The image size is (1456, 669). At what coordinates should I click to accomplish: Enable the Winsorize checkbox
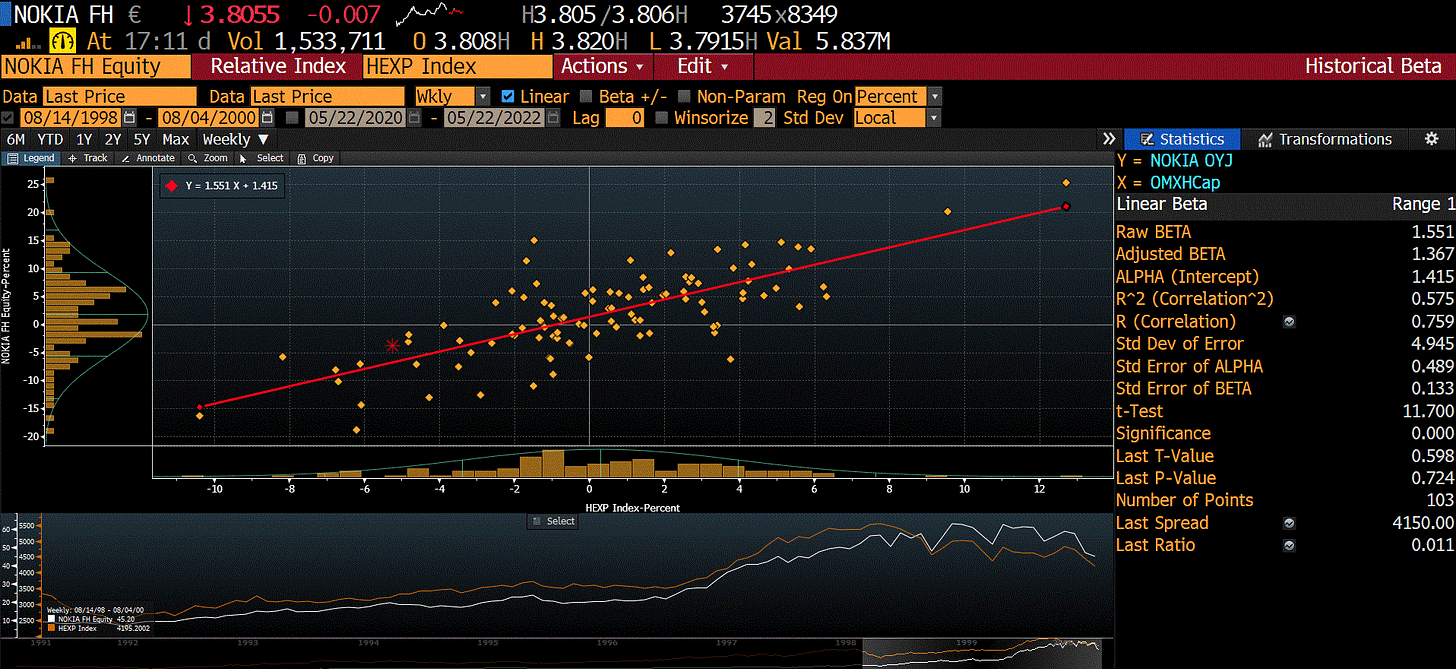[661, 118]
